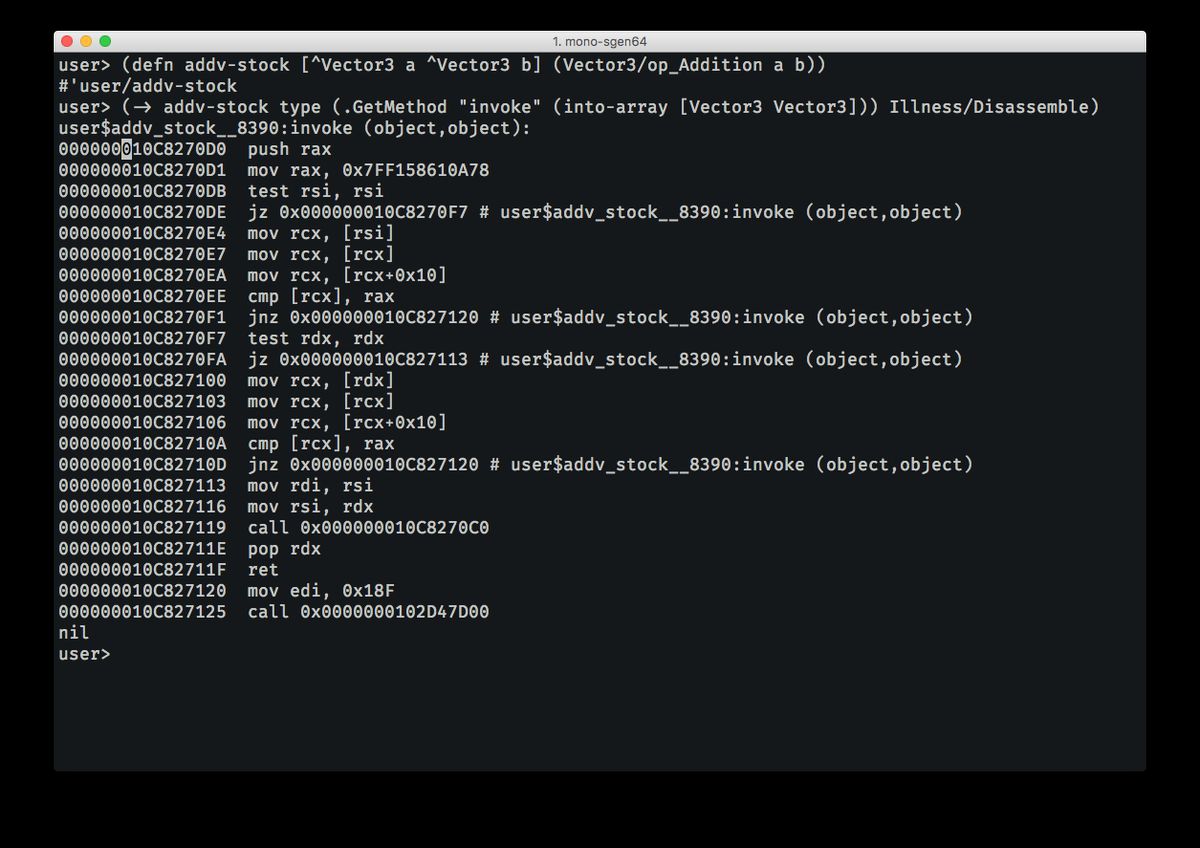1200x848 pixels.
Task: Click the hex value 0x7FF158610A78
Action: coord(416,170)
